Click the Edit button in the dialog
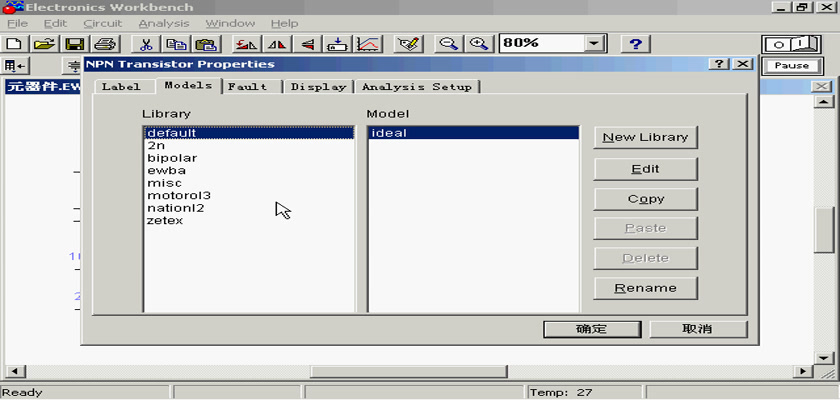The width and height of the screenshot is (840, 400). 646,169
